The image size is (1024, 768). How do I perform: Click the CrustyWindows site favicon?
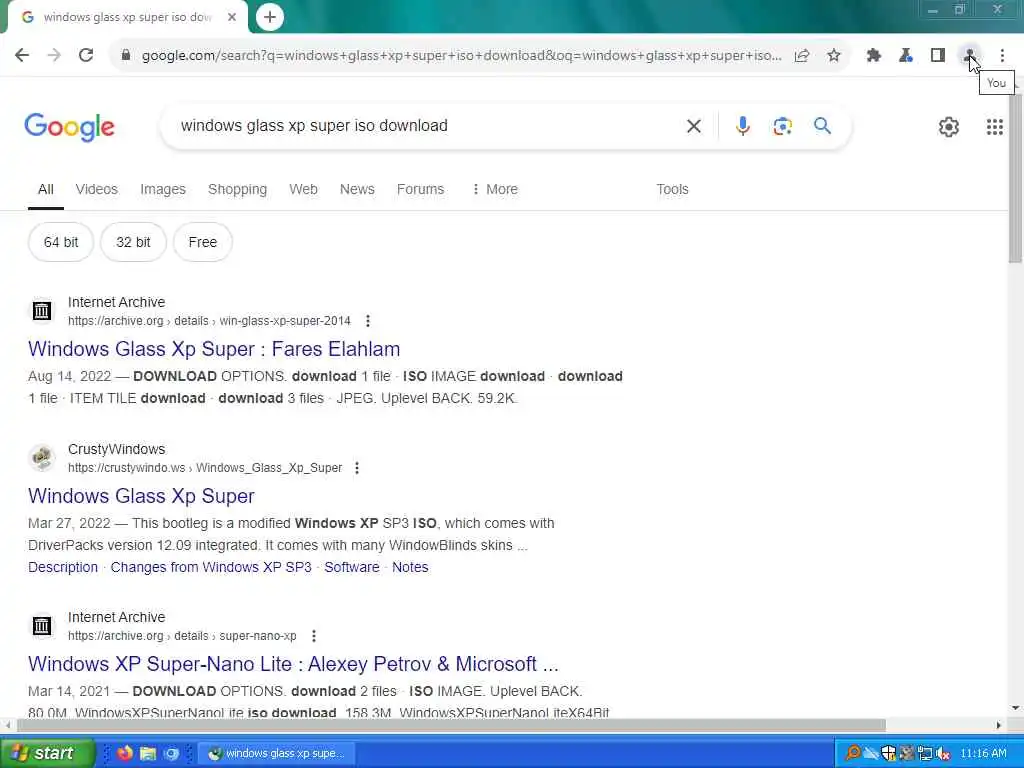(42, 458)
